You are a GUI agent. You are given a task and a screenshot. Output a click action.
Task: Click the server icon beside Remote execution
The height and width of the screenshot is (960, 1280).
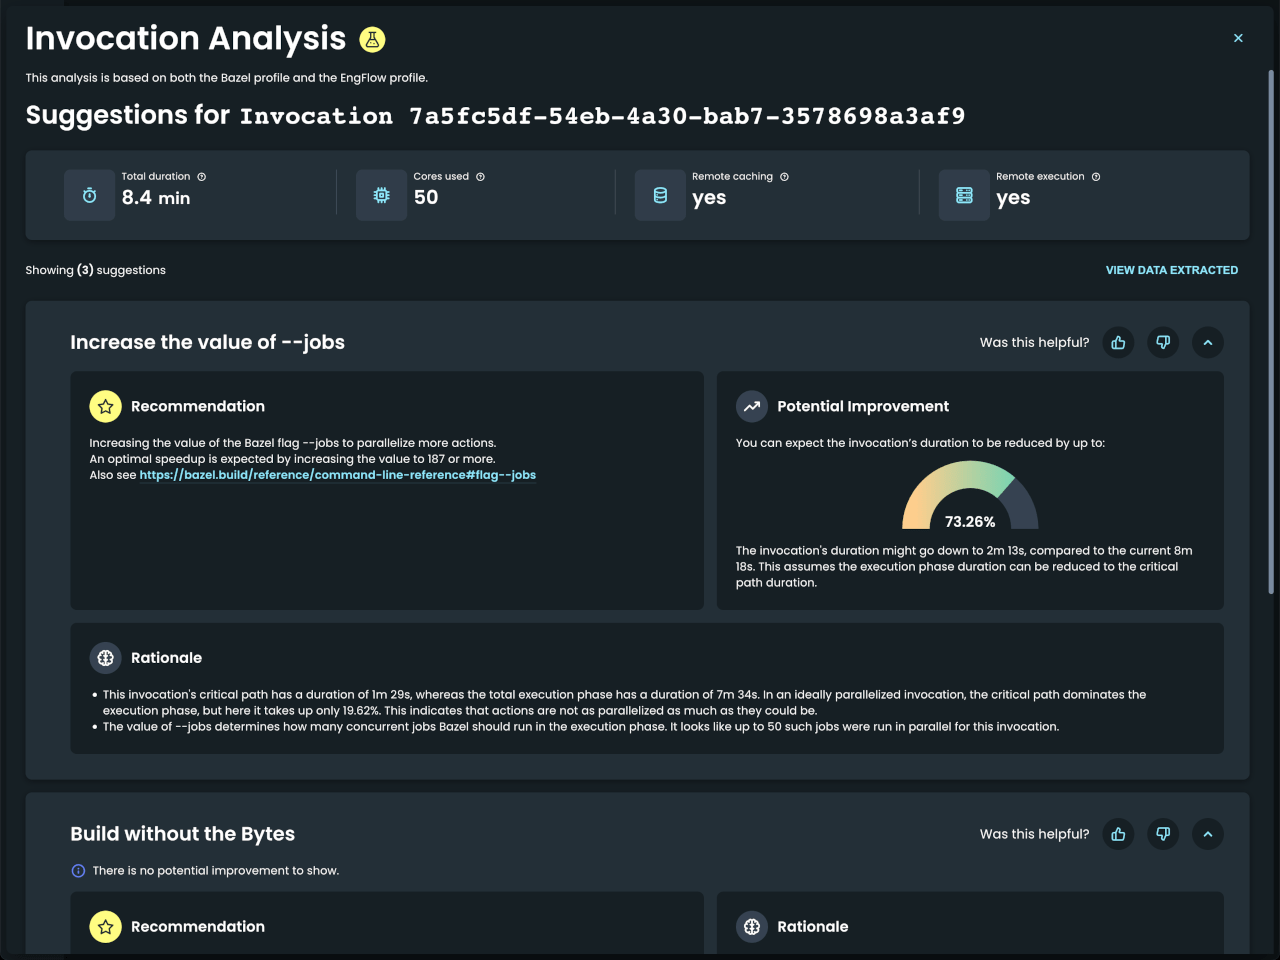964,195
